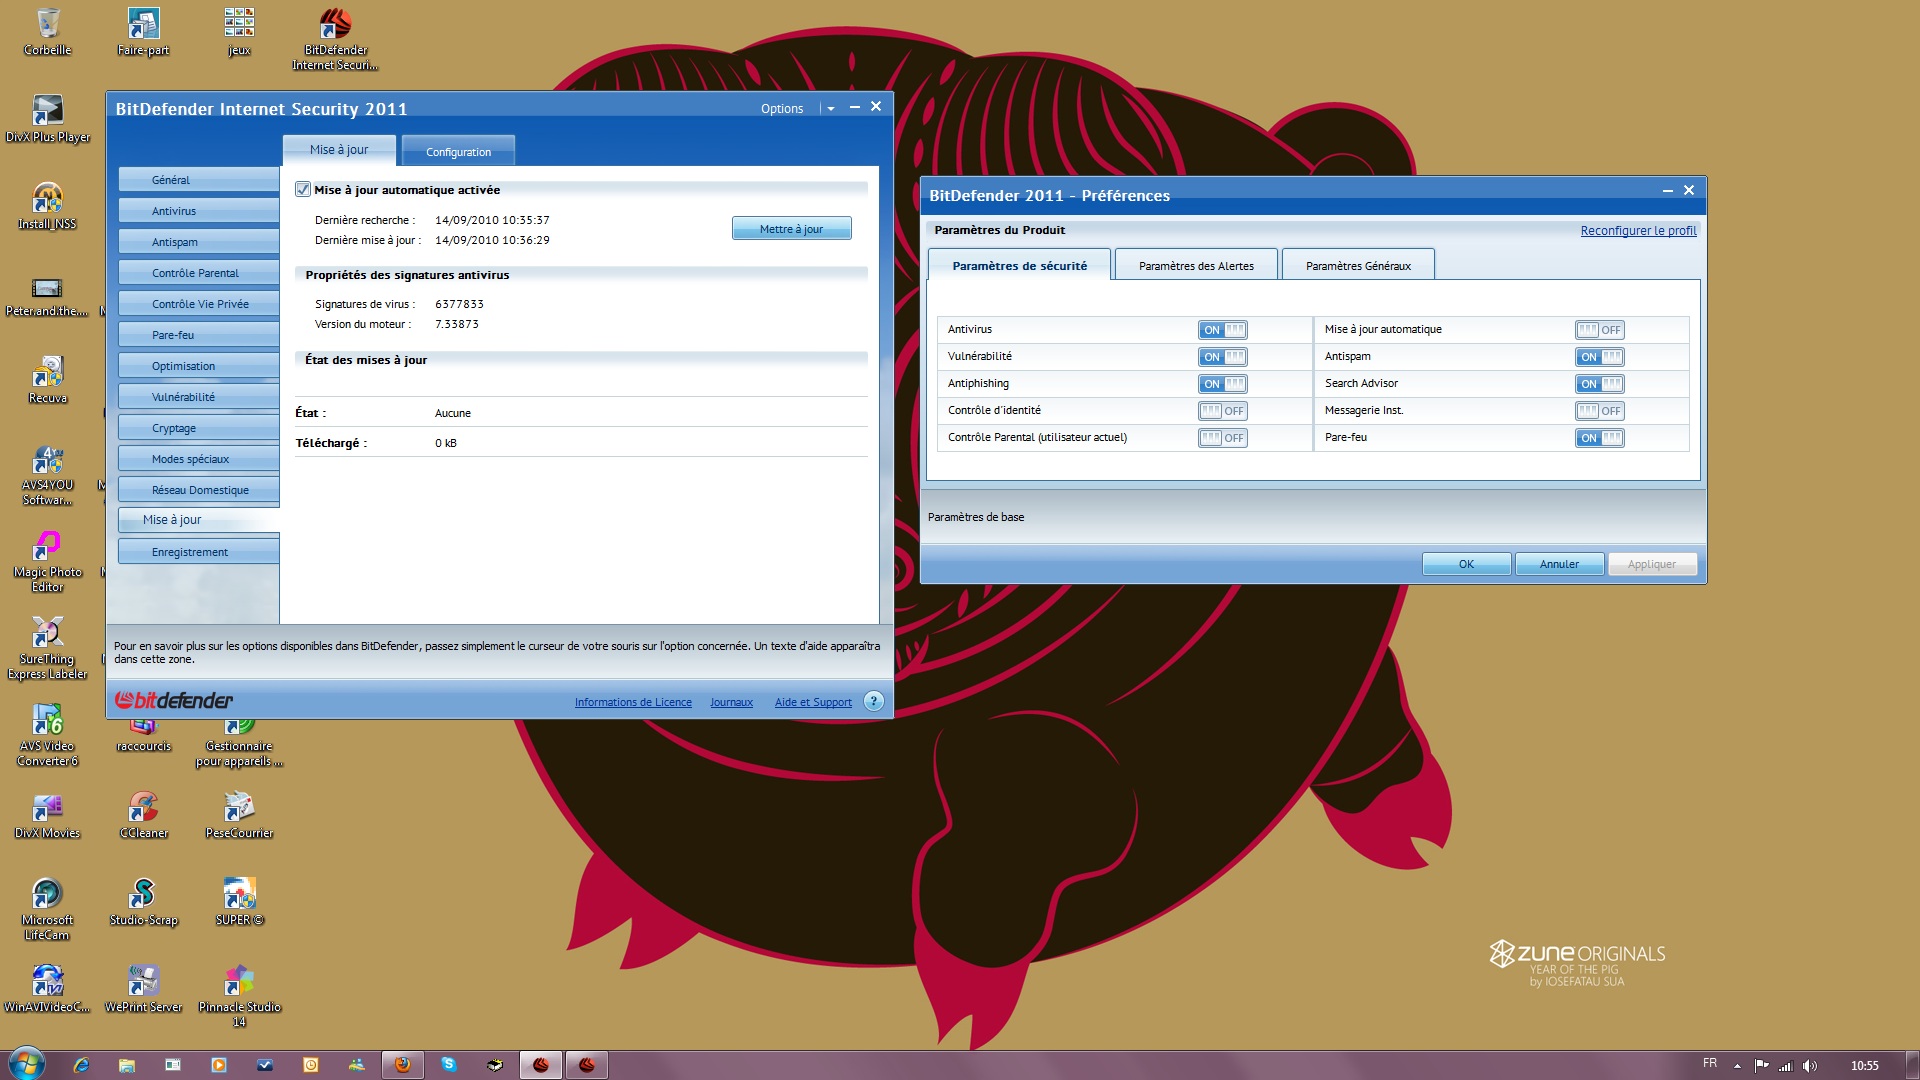
Task: Click the volume speaker tray icon
Action: coord(1810,1066)
